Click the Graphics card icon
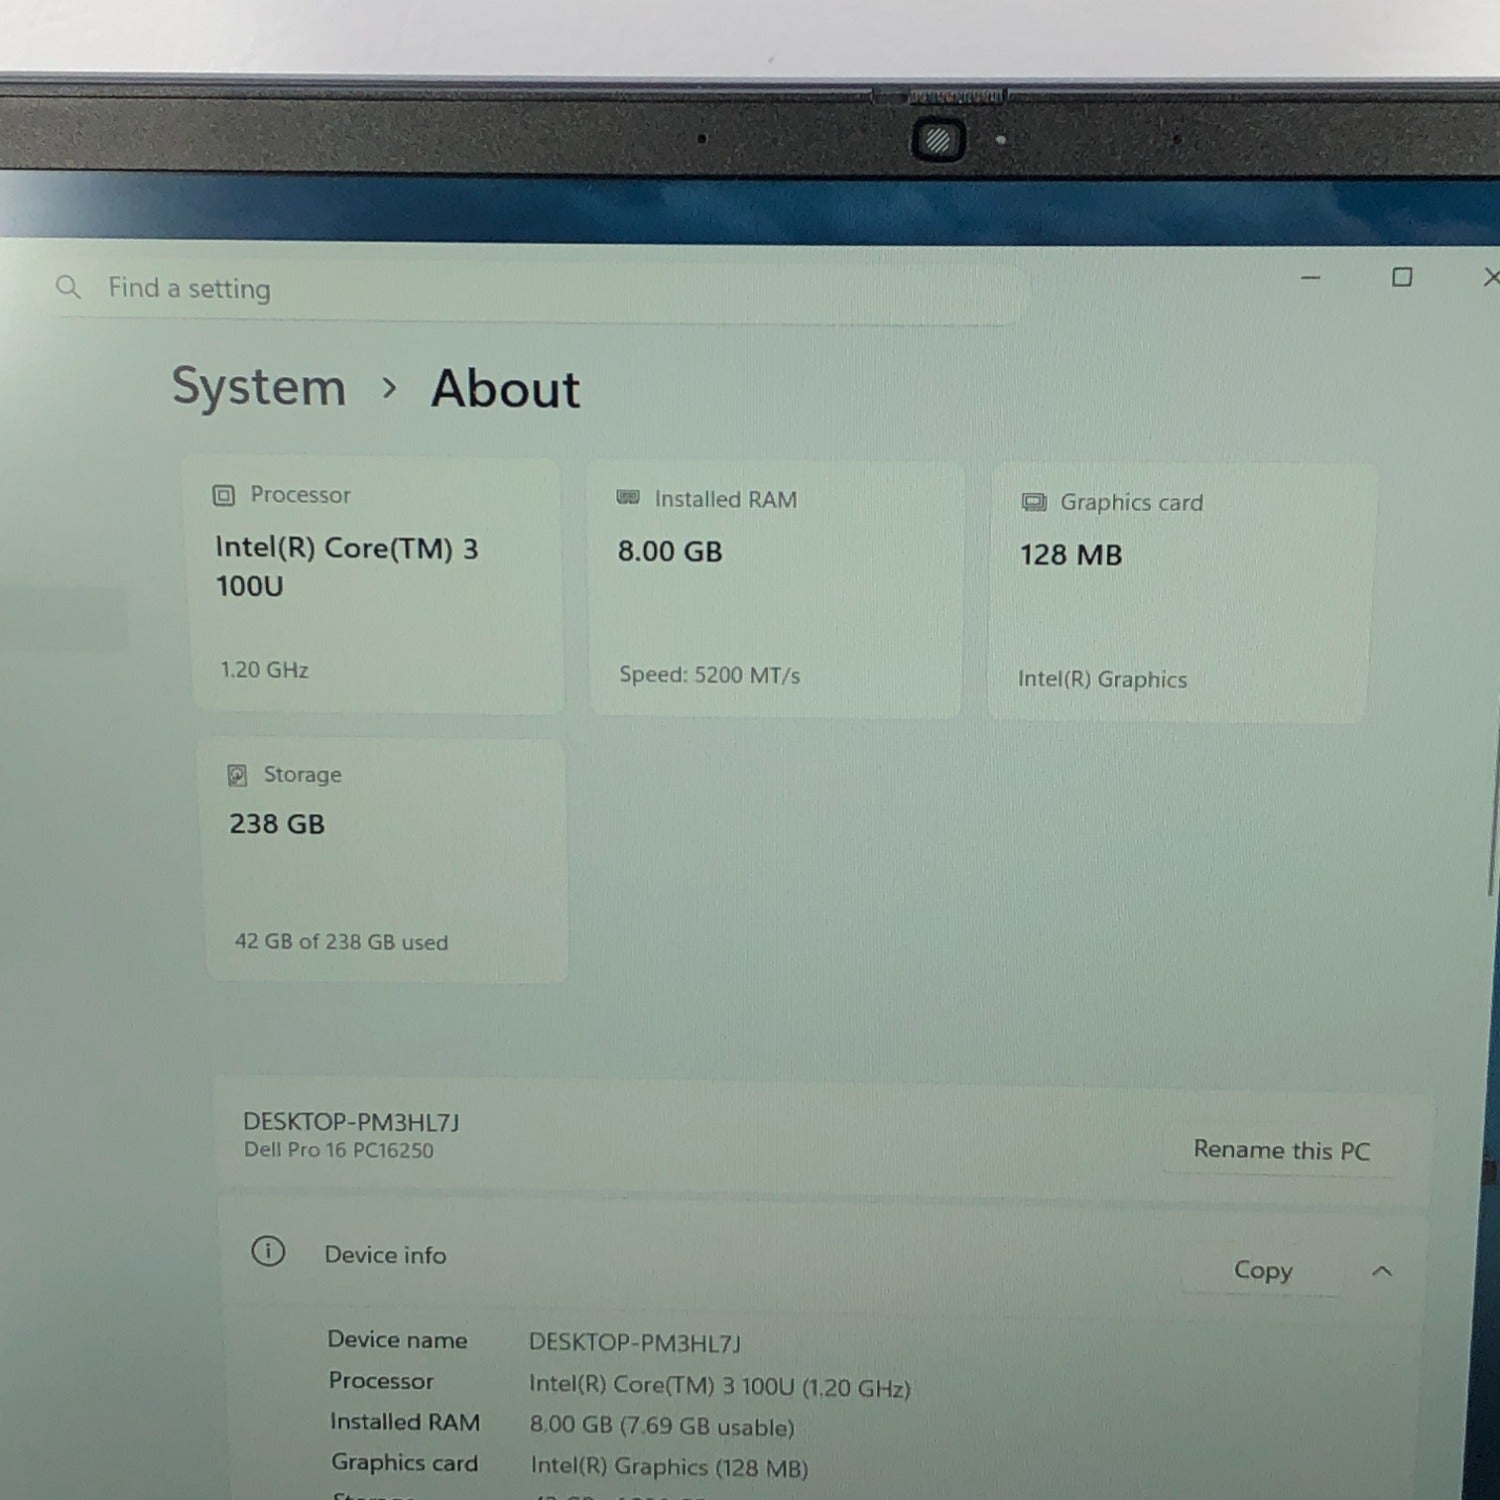The image size is (1500, 1500). pyautogui.click(x=1034, y=502)
